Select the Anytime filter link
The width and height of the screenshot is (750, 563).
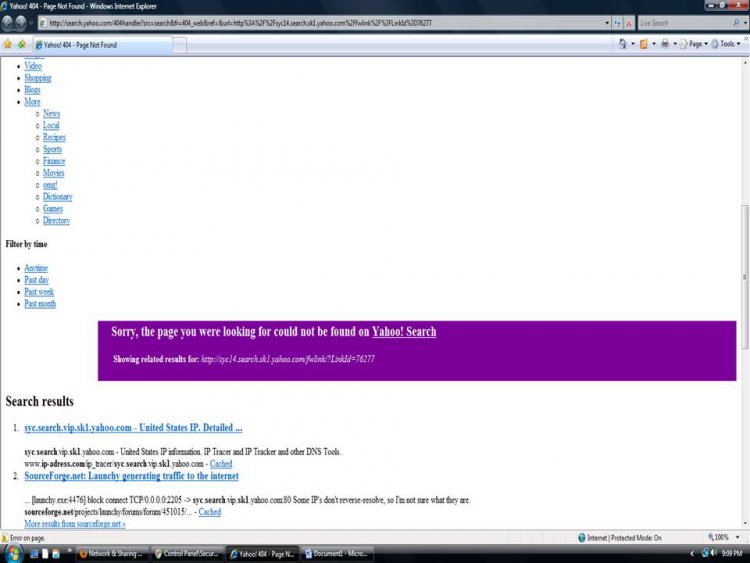(36, 268)
